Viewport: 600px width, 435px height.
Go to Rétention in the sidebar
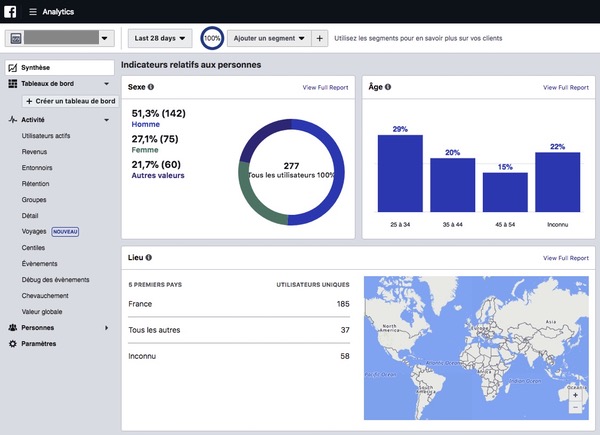(38, 183)
